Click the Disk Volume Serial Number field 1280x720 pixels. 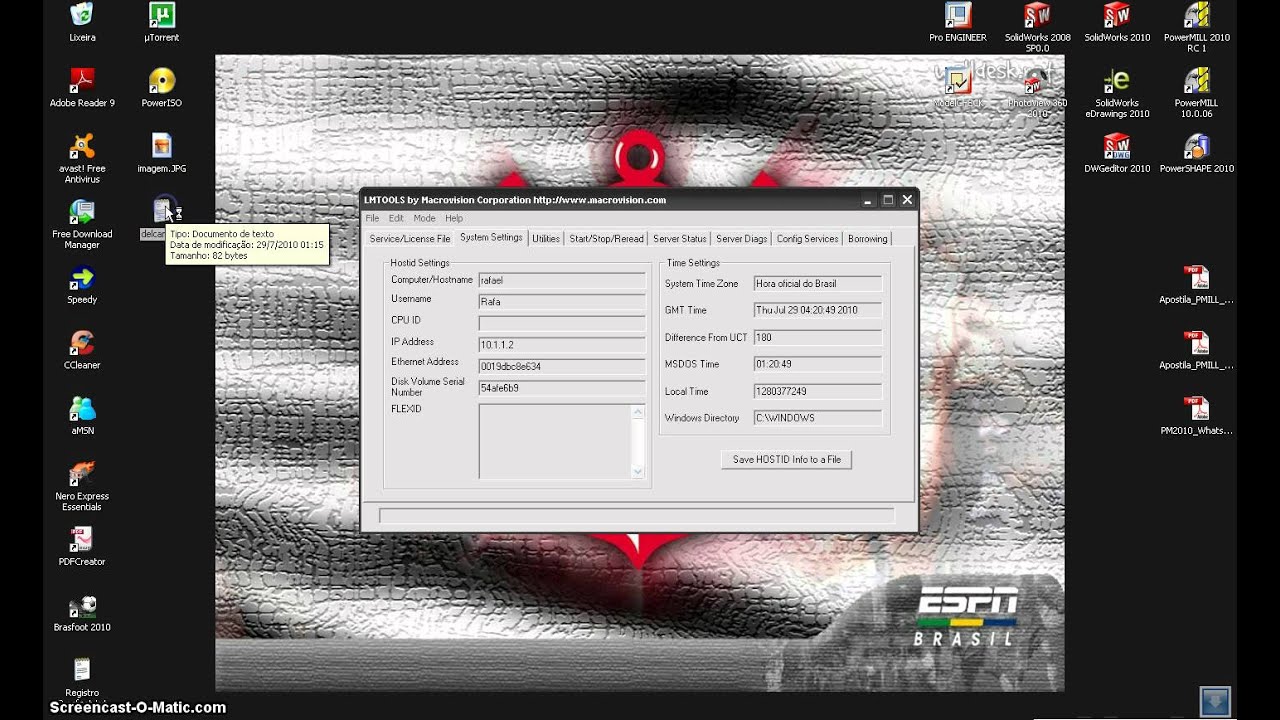pyautogui.click(x=562, y=388)
